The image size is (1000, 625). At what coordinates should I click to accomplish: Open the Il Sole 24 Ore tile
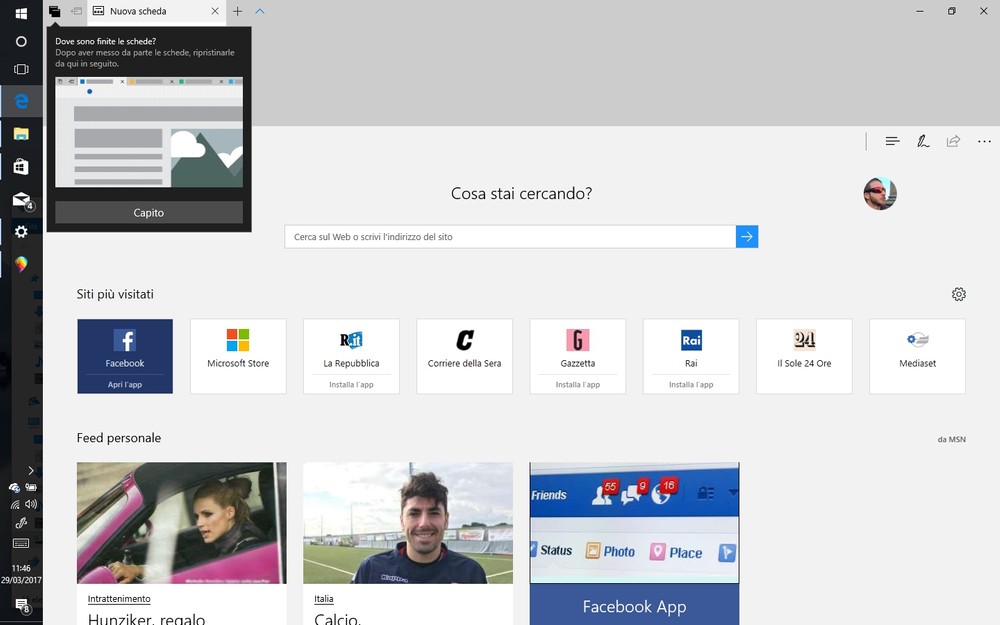point(804,356)
